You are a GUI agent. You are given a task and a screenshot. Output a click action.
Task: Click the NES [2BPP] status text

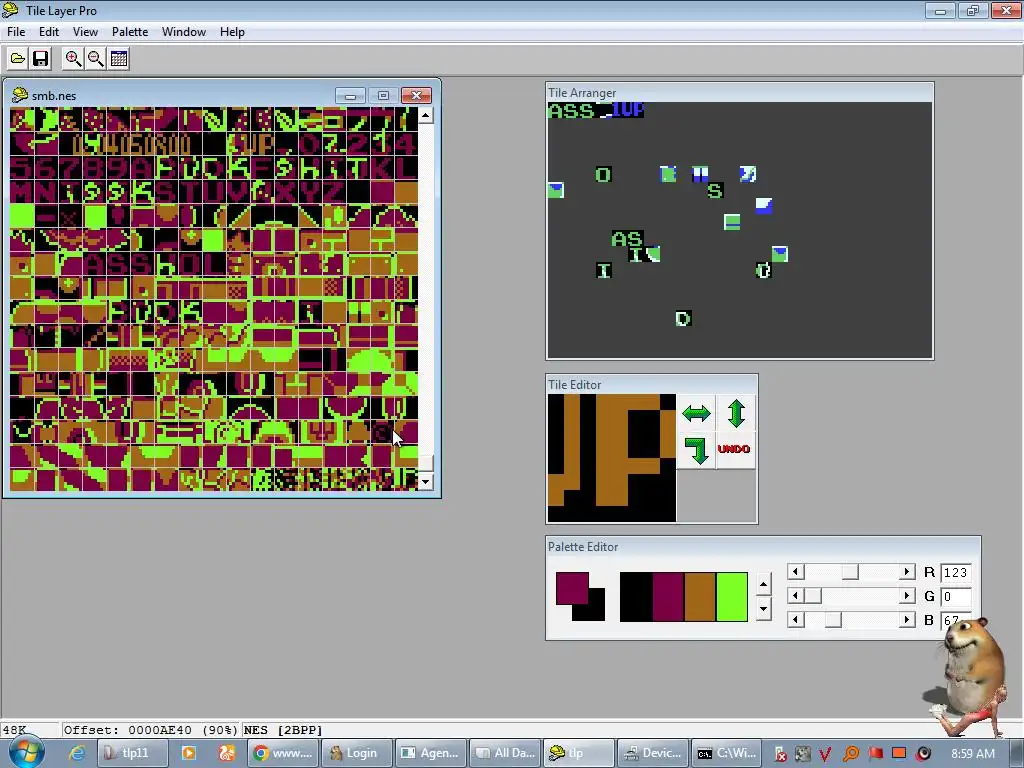point(283,730)
